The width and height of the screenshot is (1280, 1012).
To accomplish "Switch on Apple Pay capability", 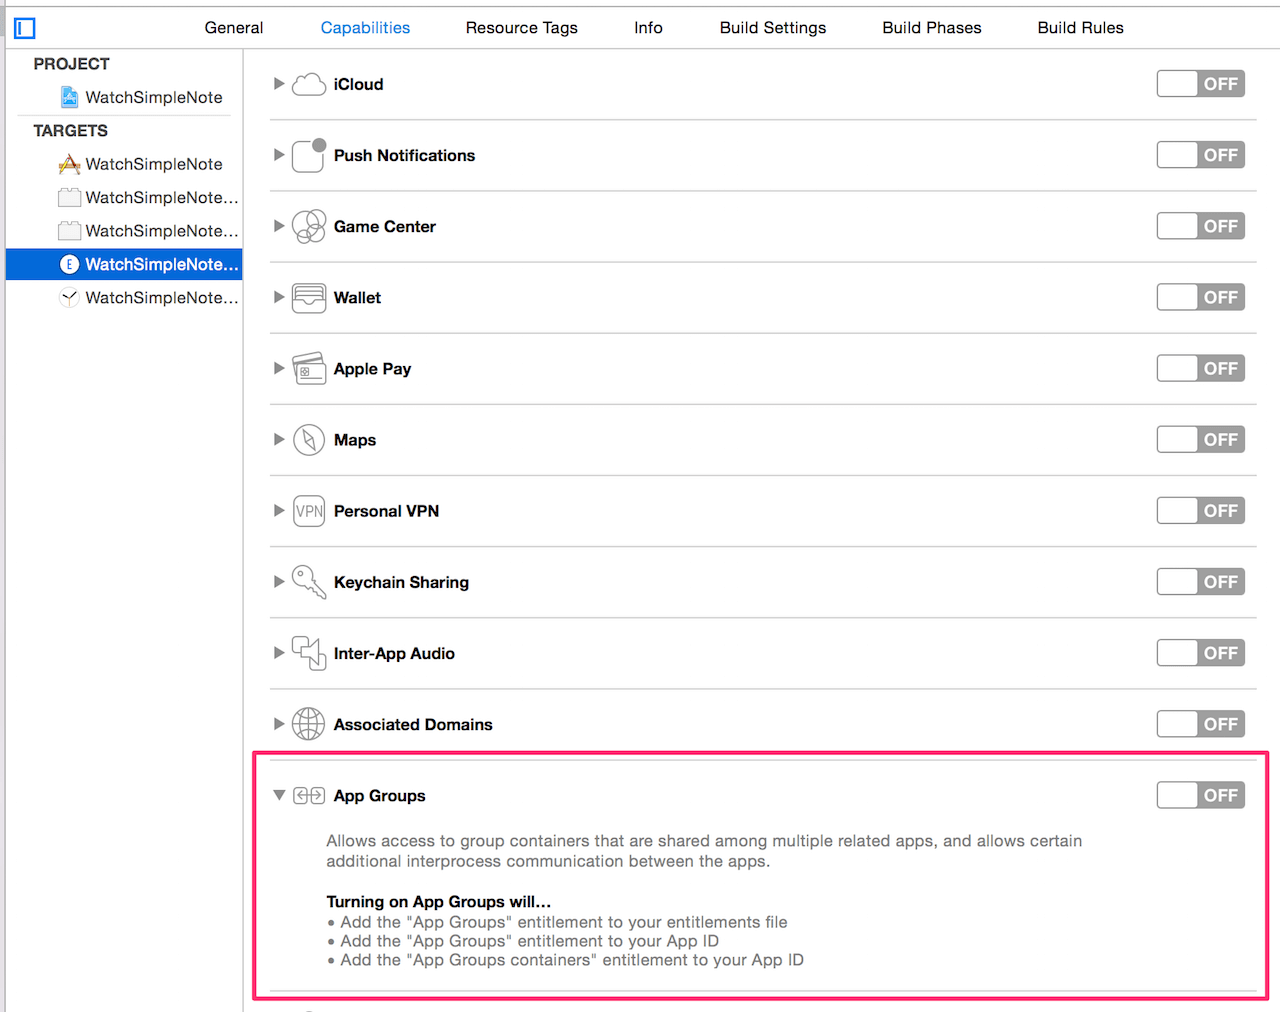I will pos(1200,368).
